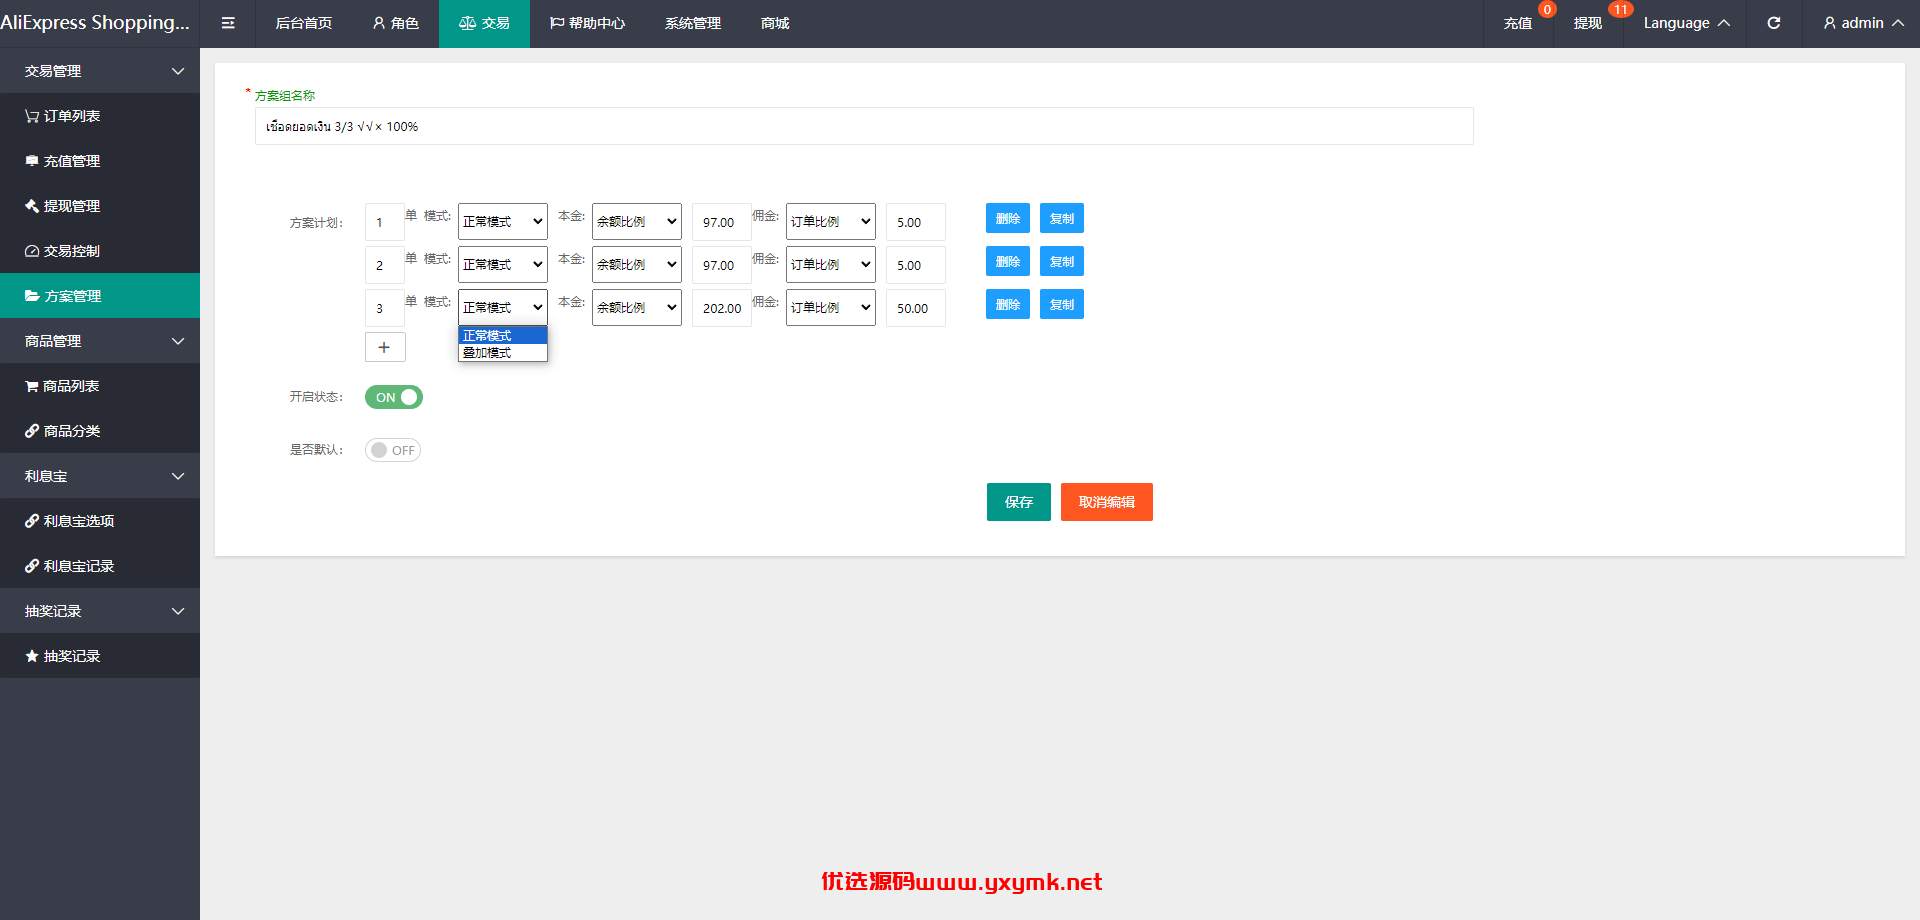Screen dimensions: 1920x920
Task: Click the 方案组名称 text input field
Action: pos(864,126)
